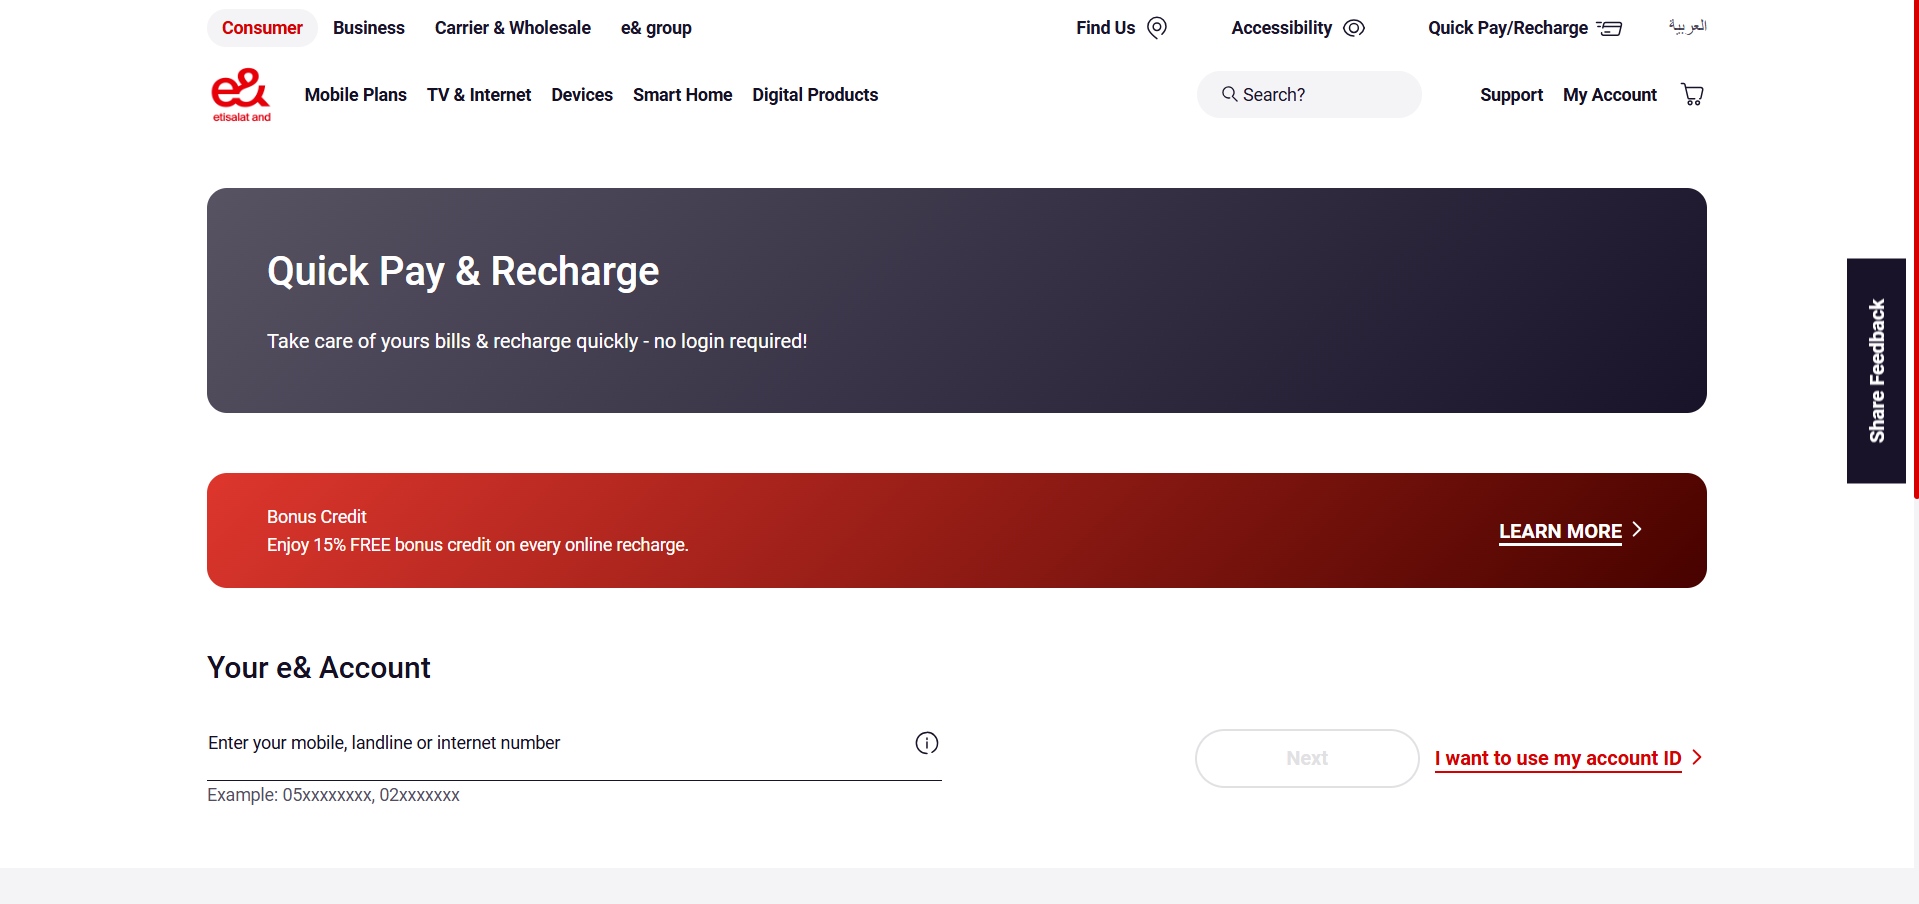Open the Mobile Plans menu

(356, 95)
